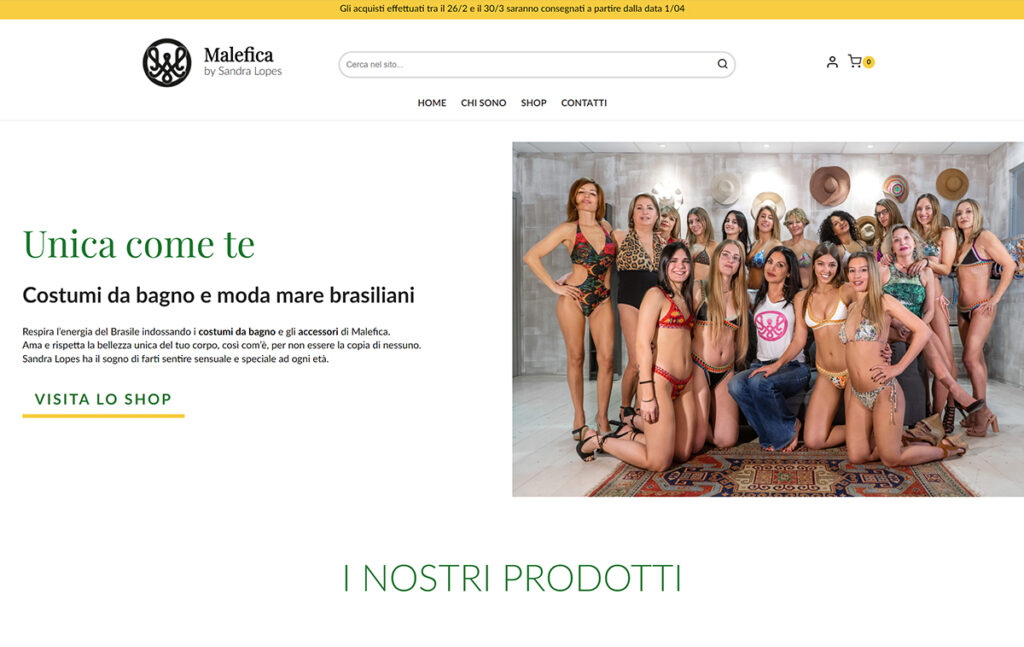Click the 'by Sandra Lopes' tagline
Viewport: 1024px width, 647px height.
[243, 71]
